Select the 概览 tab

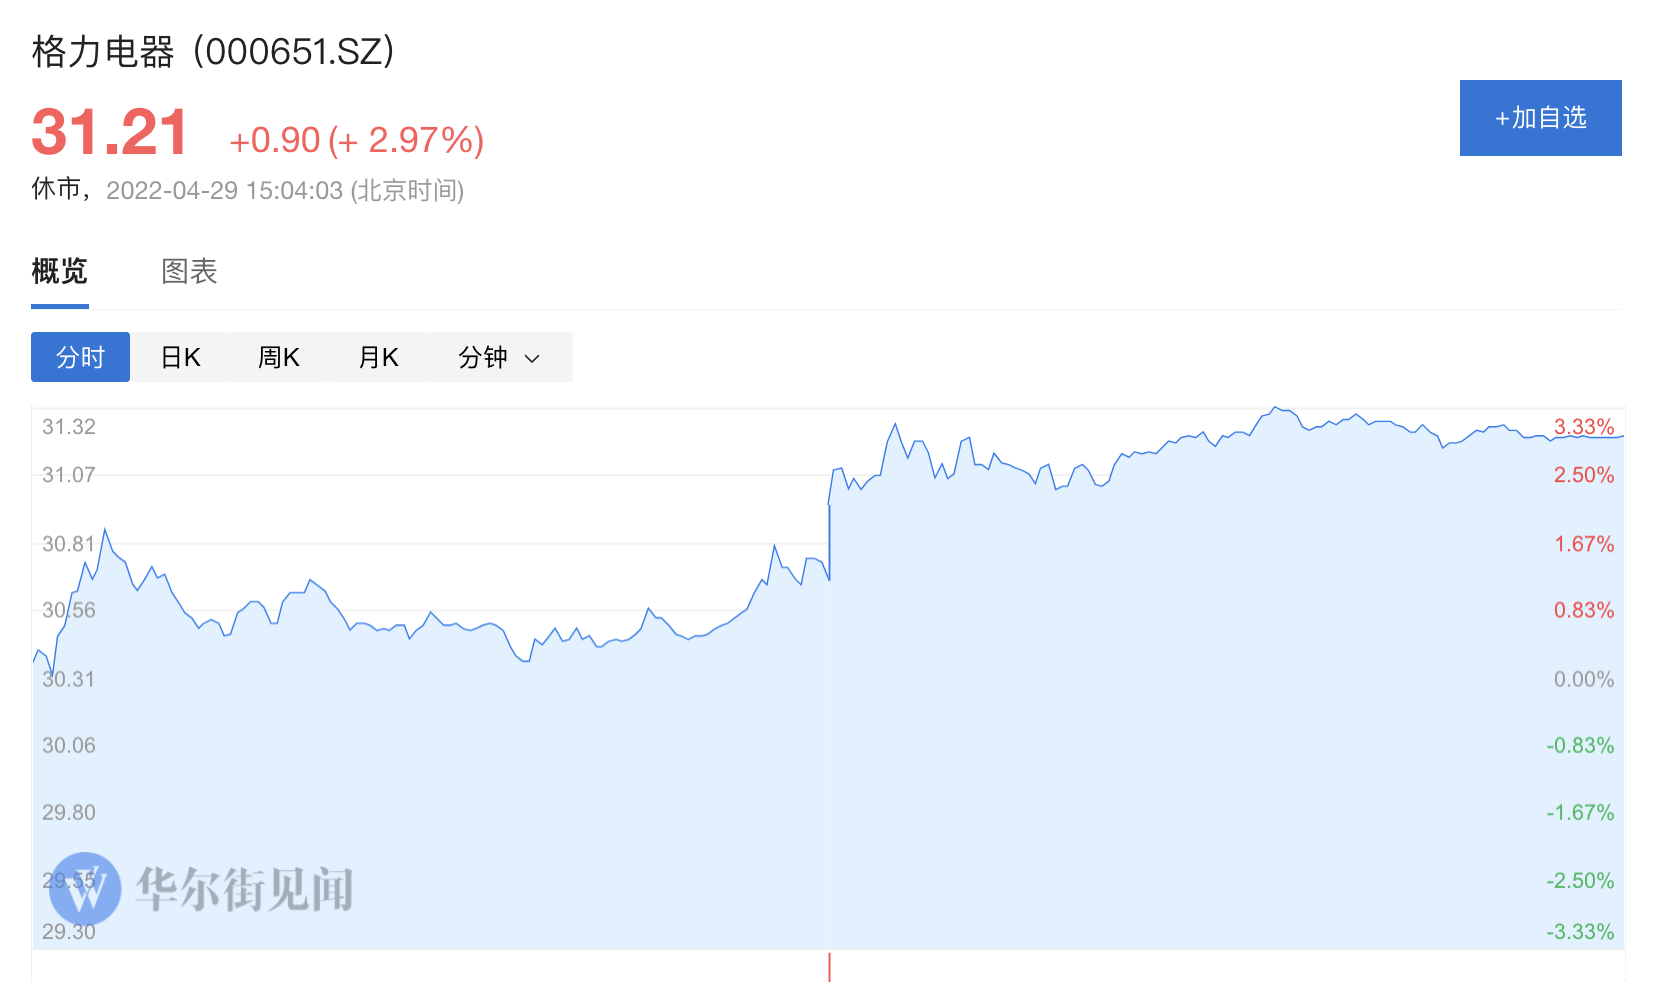tap(60, 271)
